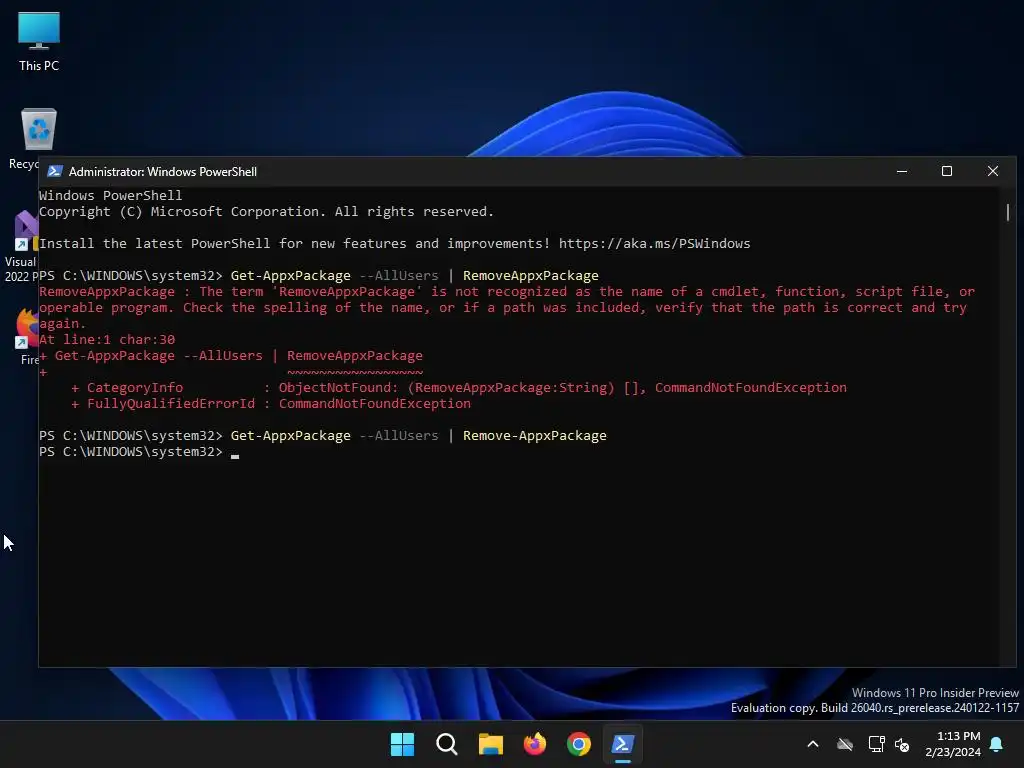Click 'Remove-AppxPackage' in the last command
The height and width of the screenshot is (768, 1024).
[535, 436]
